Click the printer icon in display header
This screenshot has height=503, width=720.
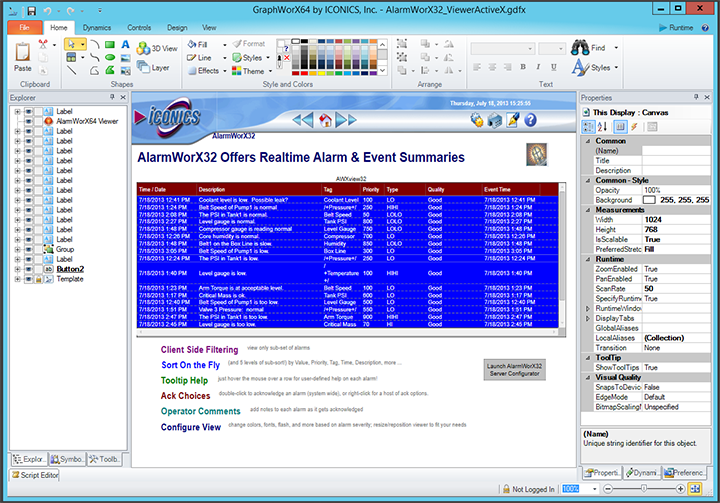pos(494,120)
